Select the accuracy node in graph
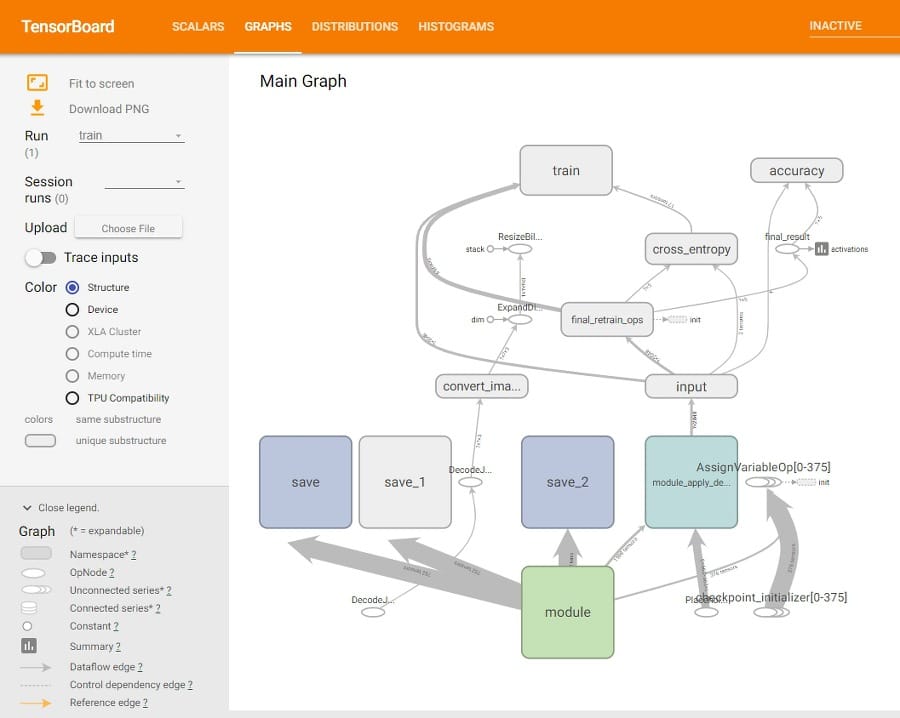900x718 pixels. [x=796, y=171]
